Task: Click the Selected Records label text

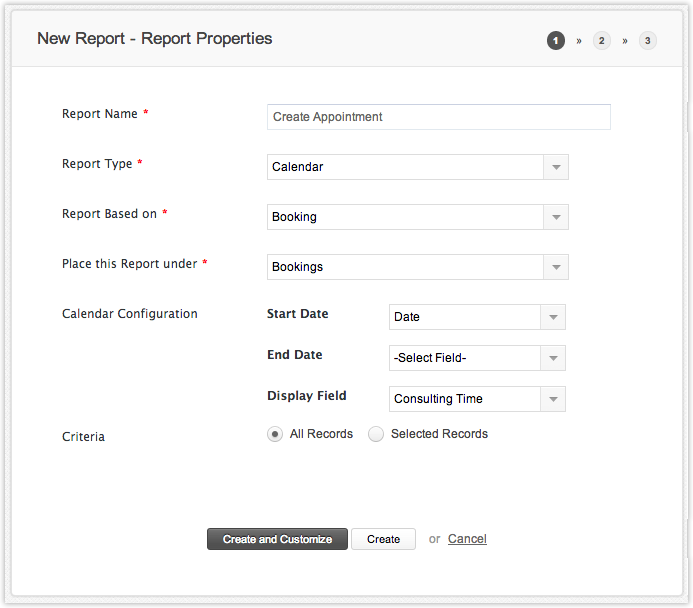Action: 439,434
